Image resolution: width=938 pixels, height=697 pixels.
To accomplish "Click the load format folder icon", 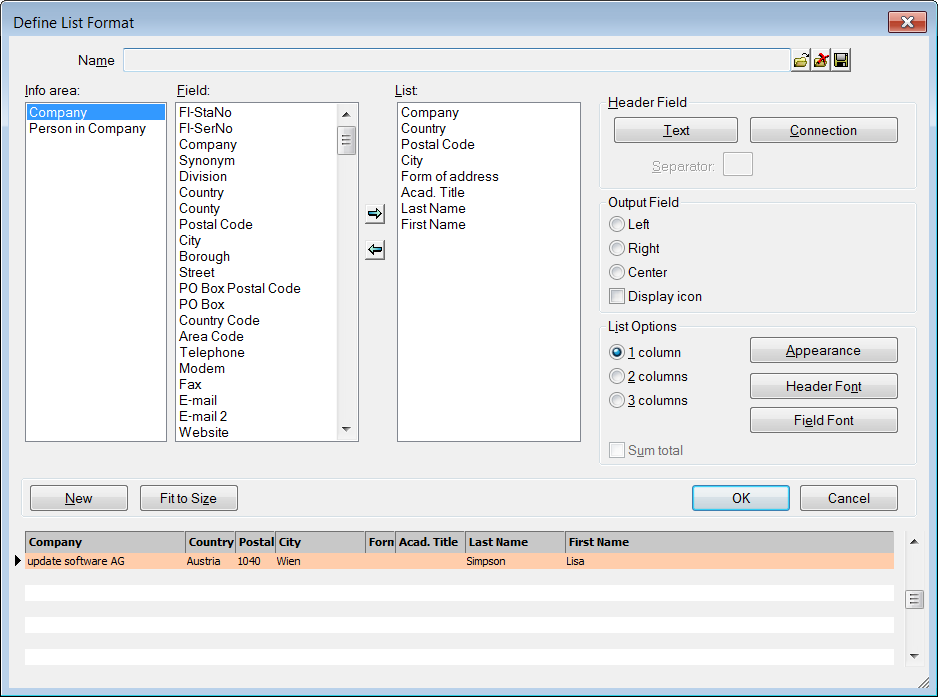I will click(801, 61).
